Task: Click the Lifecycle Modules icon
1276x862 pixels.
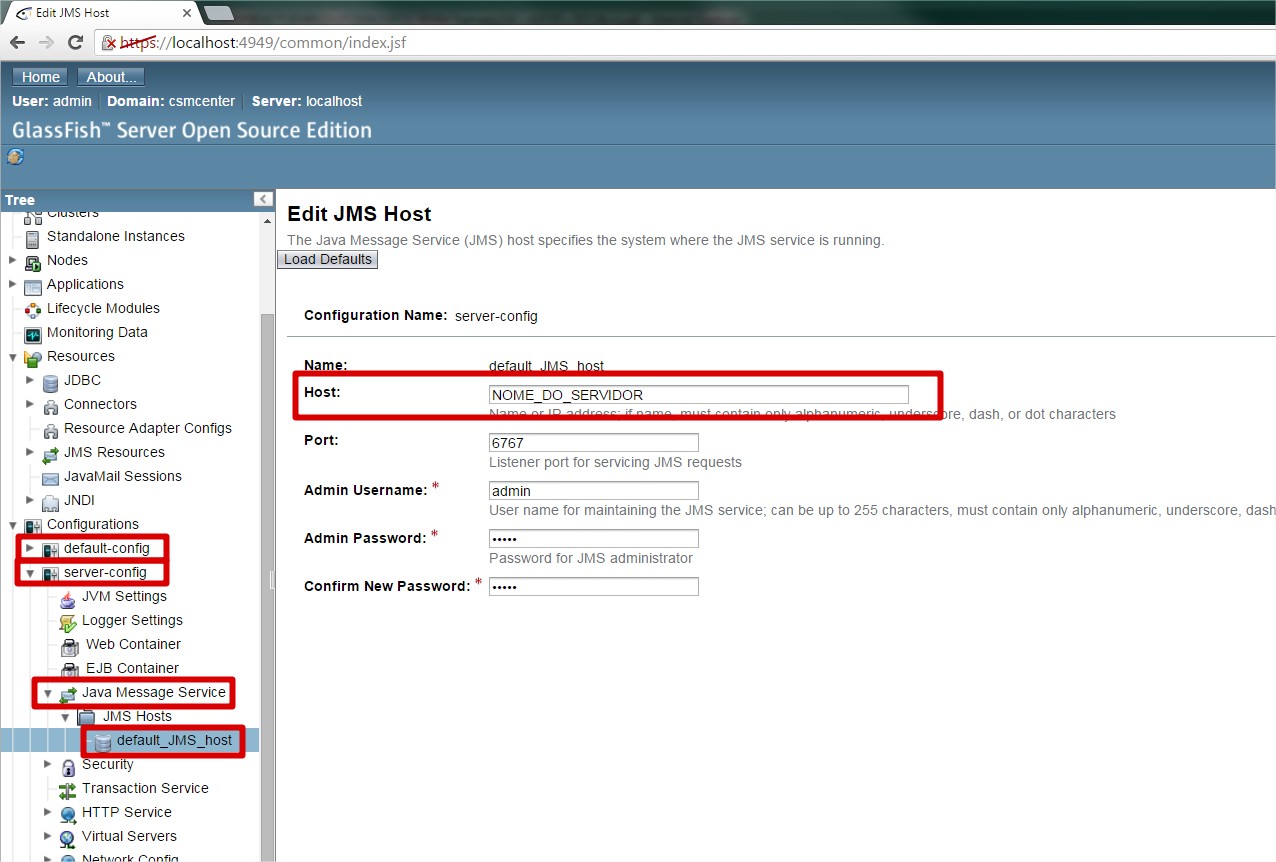Action: point(33,309)
